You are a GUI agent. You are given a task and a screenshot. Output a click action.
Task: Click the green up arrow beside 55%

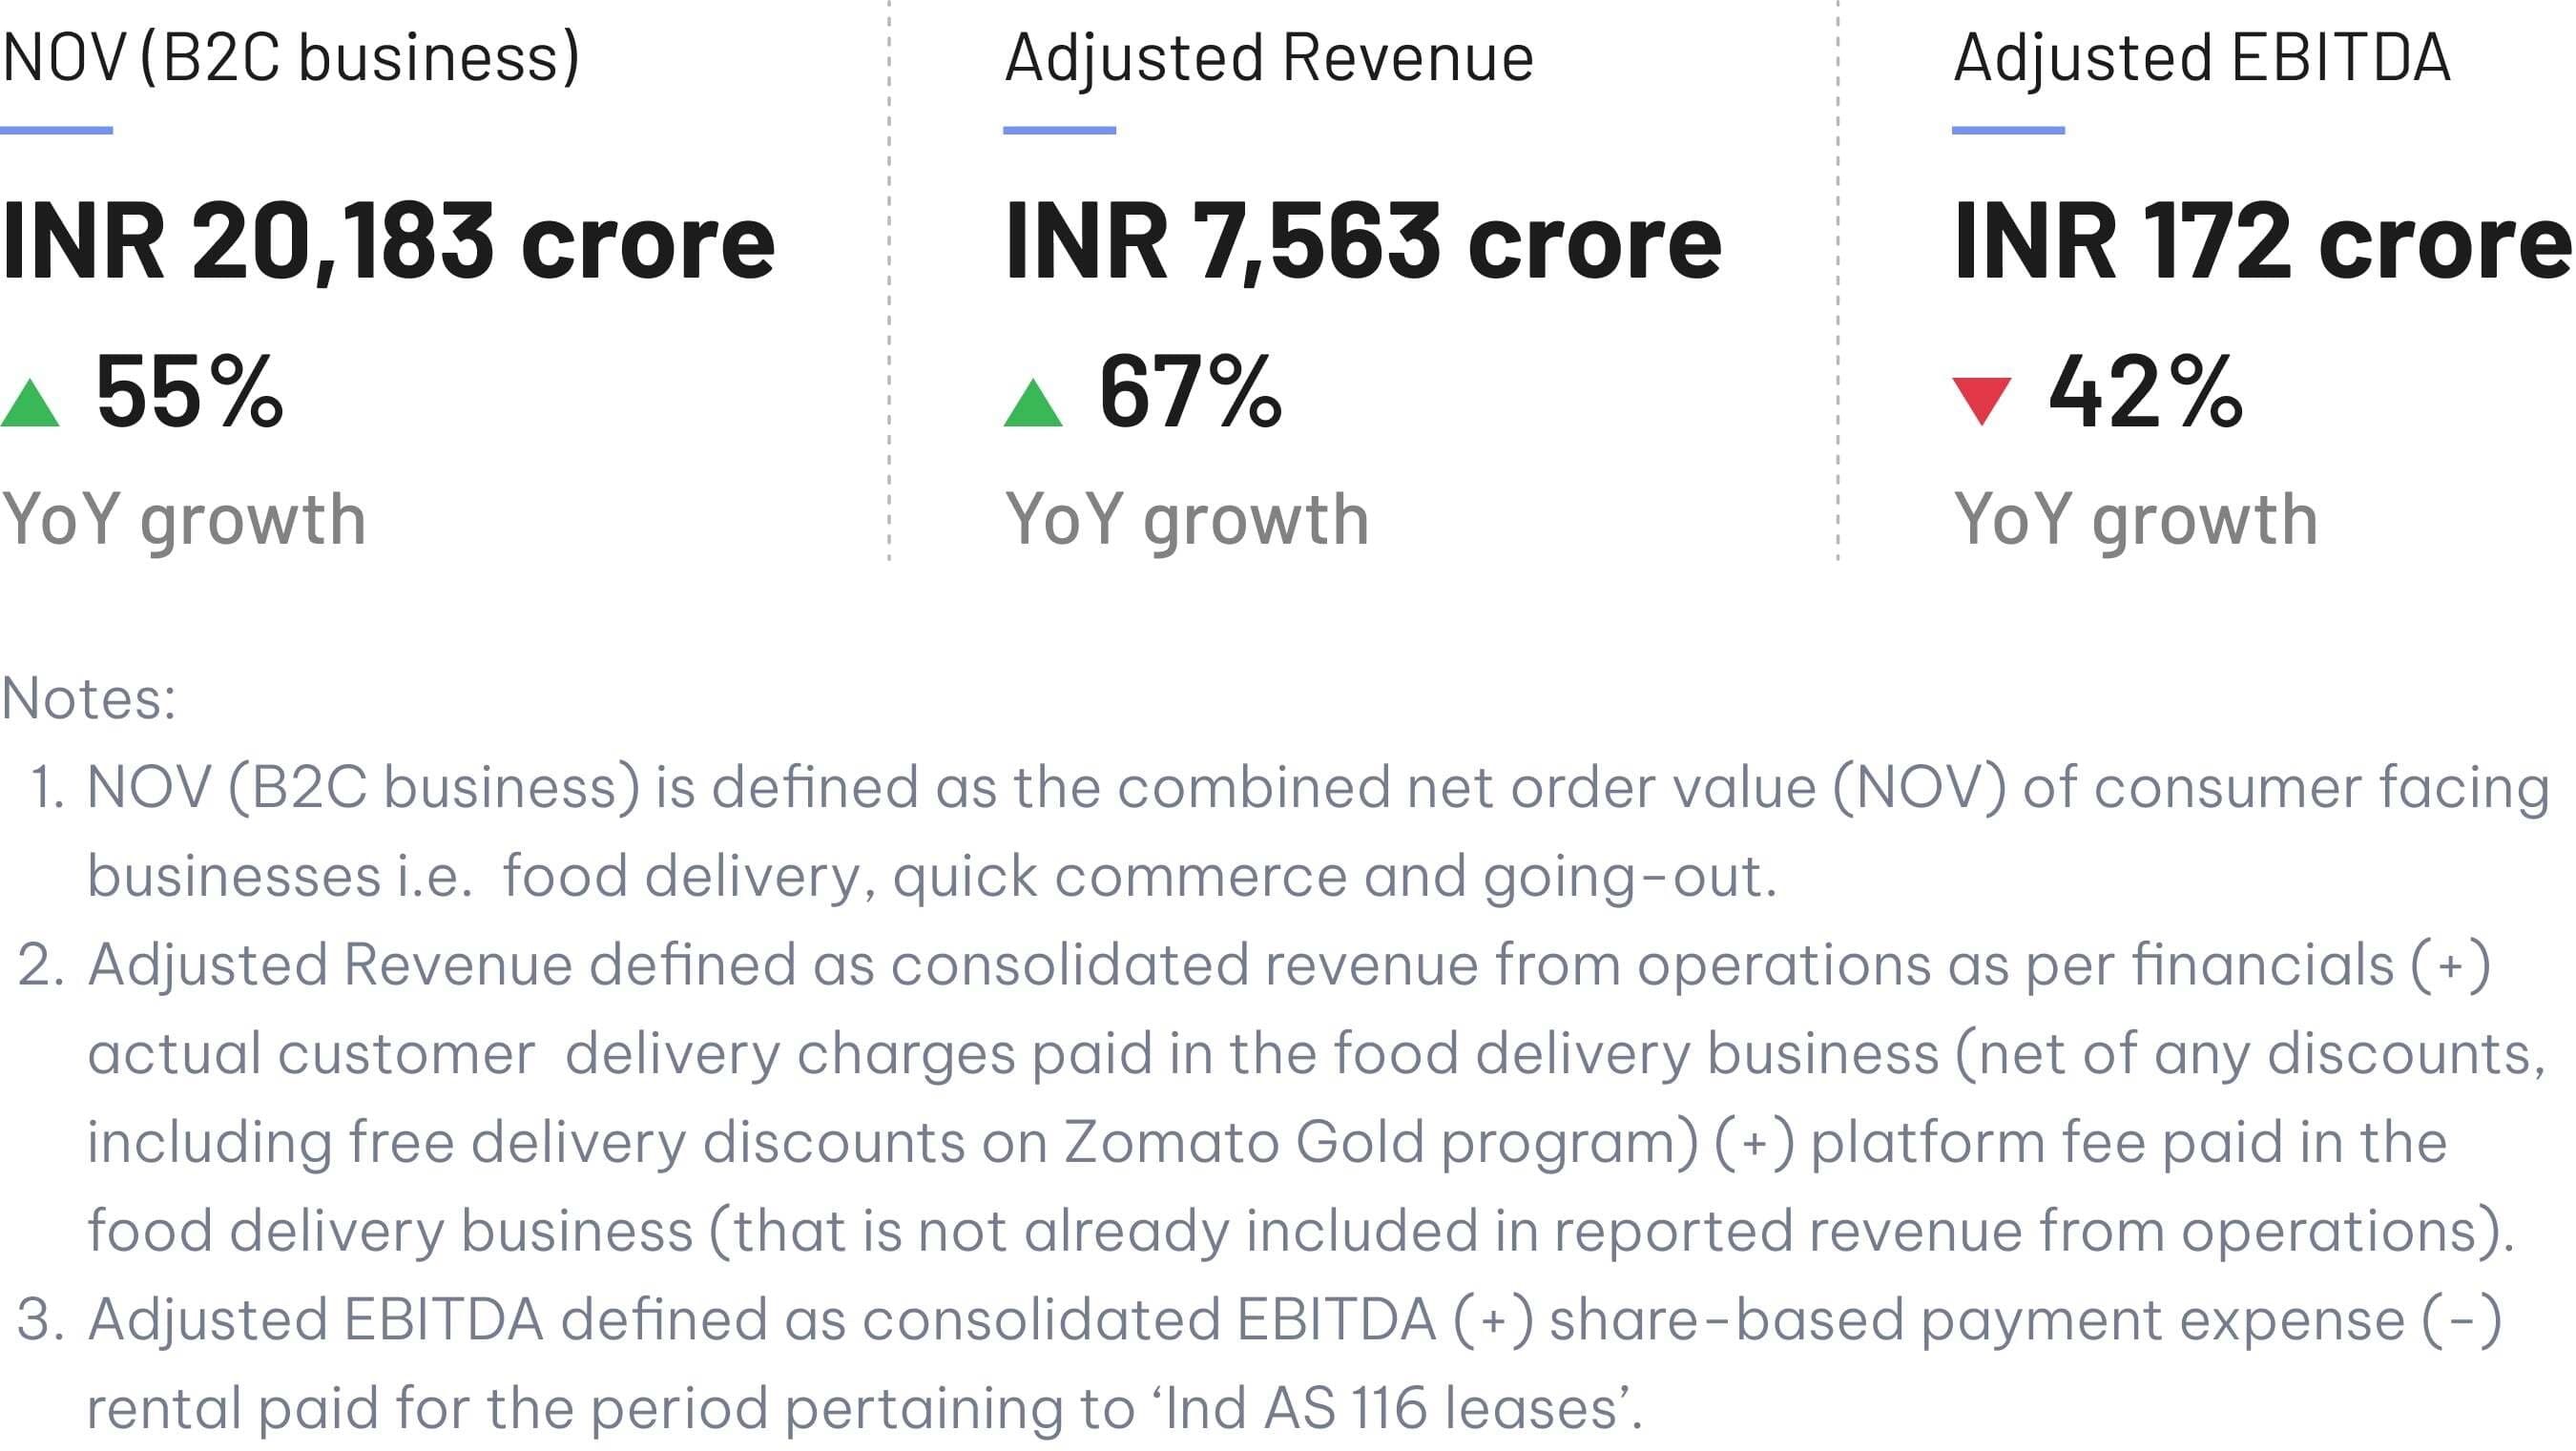(31, 404)
